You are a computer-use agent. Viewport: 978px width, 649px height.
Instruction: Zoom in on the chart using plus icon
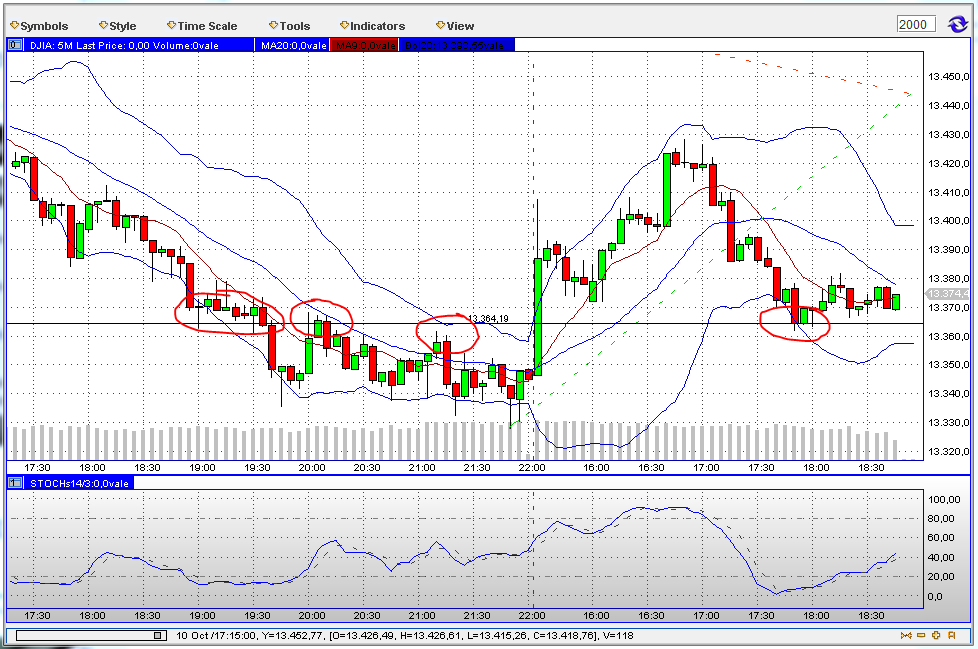tap(936, 635)
